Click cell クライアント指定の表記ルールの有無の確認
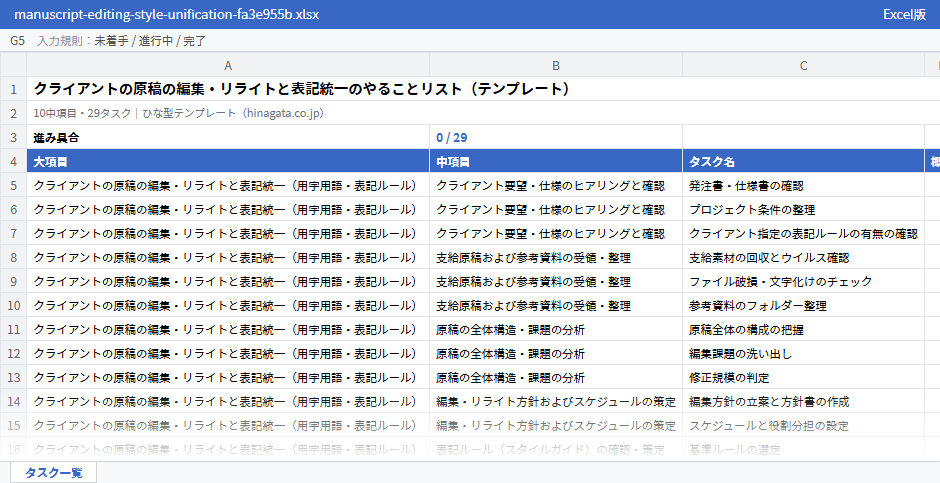The image size is (940, 483). coord(803,233)
